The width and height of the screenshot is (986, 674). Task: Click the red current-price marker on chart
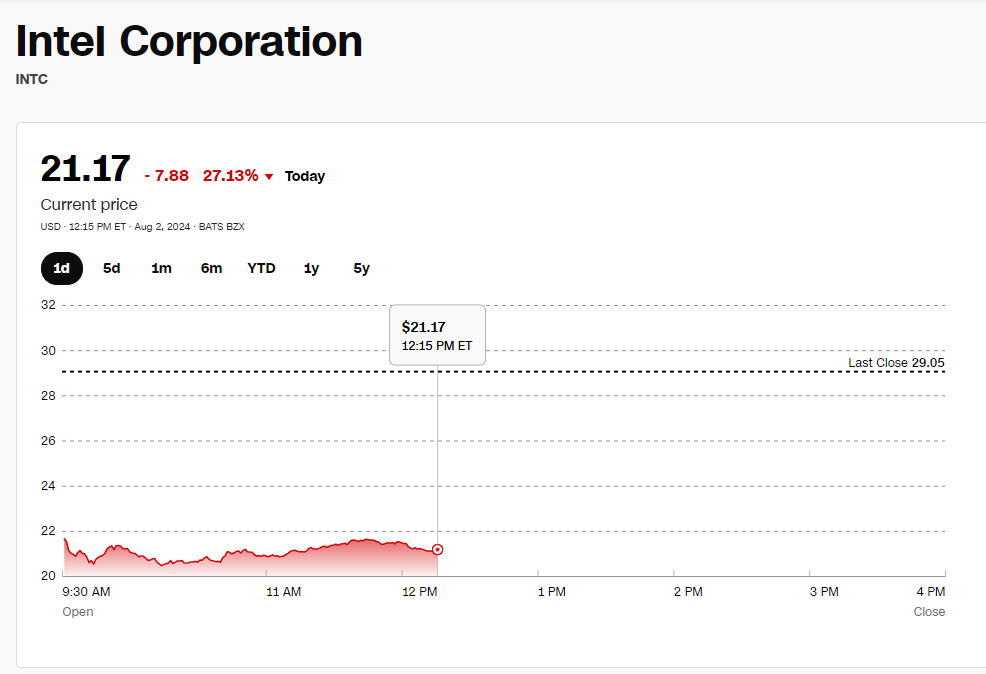438,550
